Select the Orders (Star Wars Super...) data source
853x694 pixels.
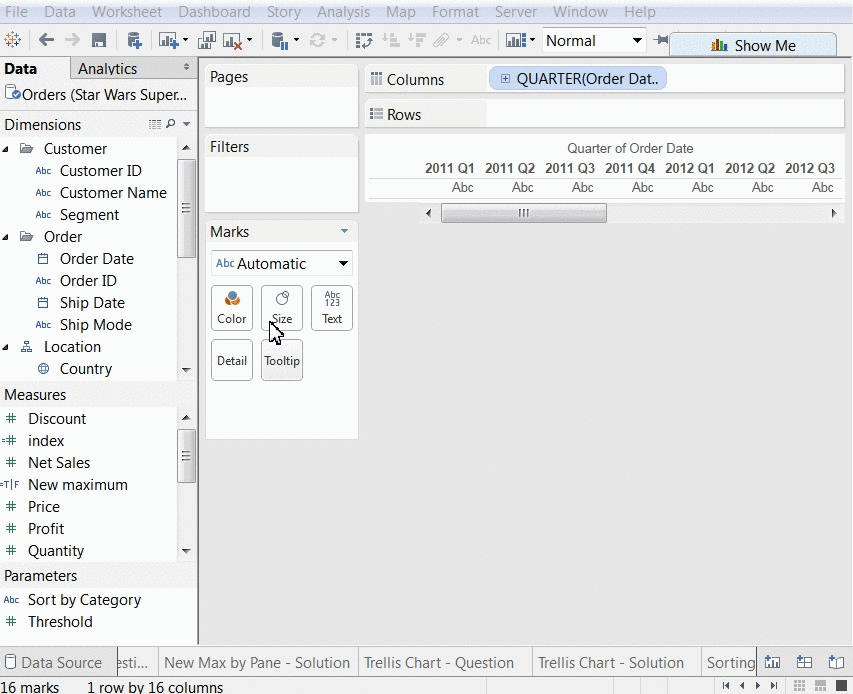[98, 94]
